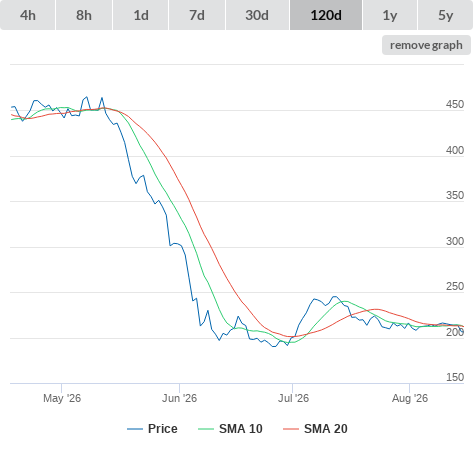This screenshot has width=474, height=455.
Task: Click the Aug '26 axis label
Action: coord(410,398)
